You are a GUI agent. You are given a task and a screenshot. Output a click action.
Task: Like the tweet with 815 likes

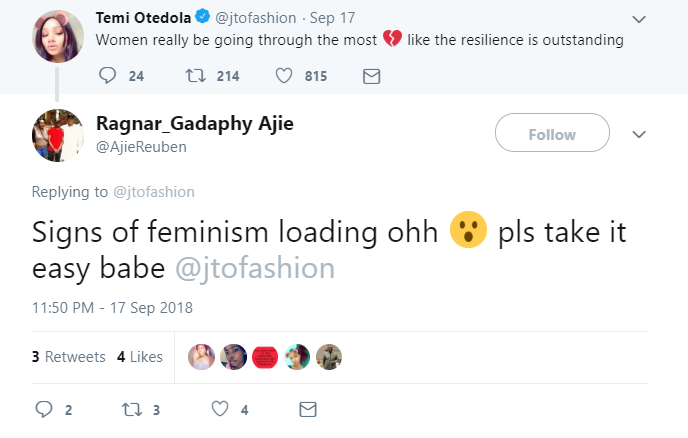[x=283, y=76]
